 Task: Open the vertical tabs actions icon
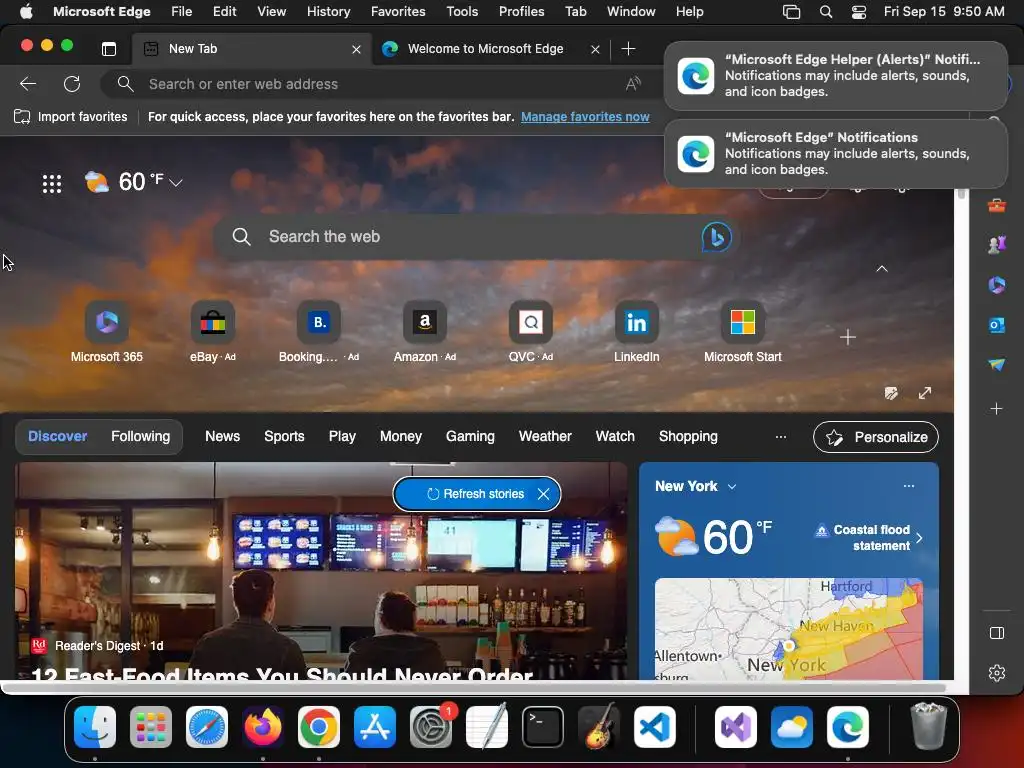point(109,49)
